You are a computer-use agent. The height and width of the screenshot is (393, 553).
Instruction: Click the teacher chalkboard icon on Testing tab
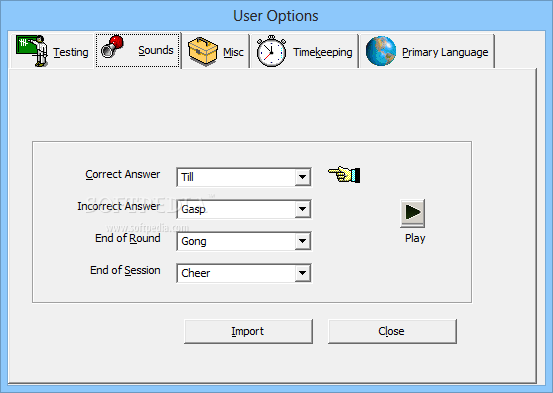click(x=32, y=51)
